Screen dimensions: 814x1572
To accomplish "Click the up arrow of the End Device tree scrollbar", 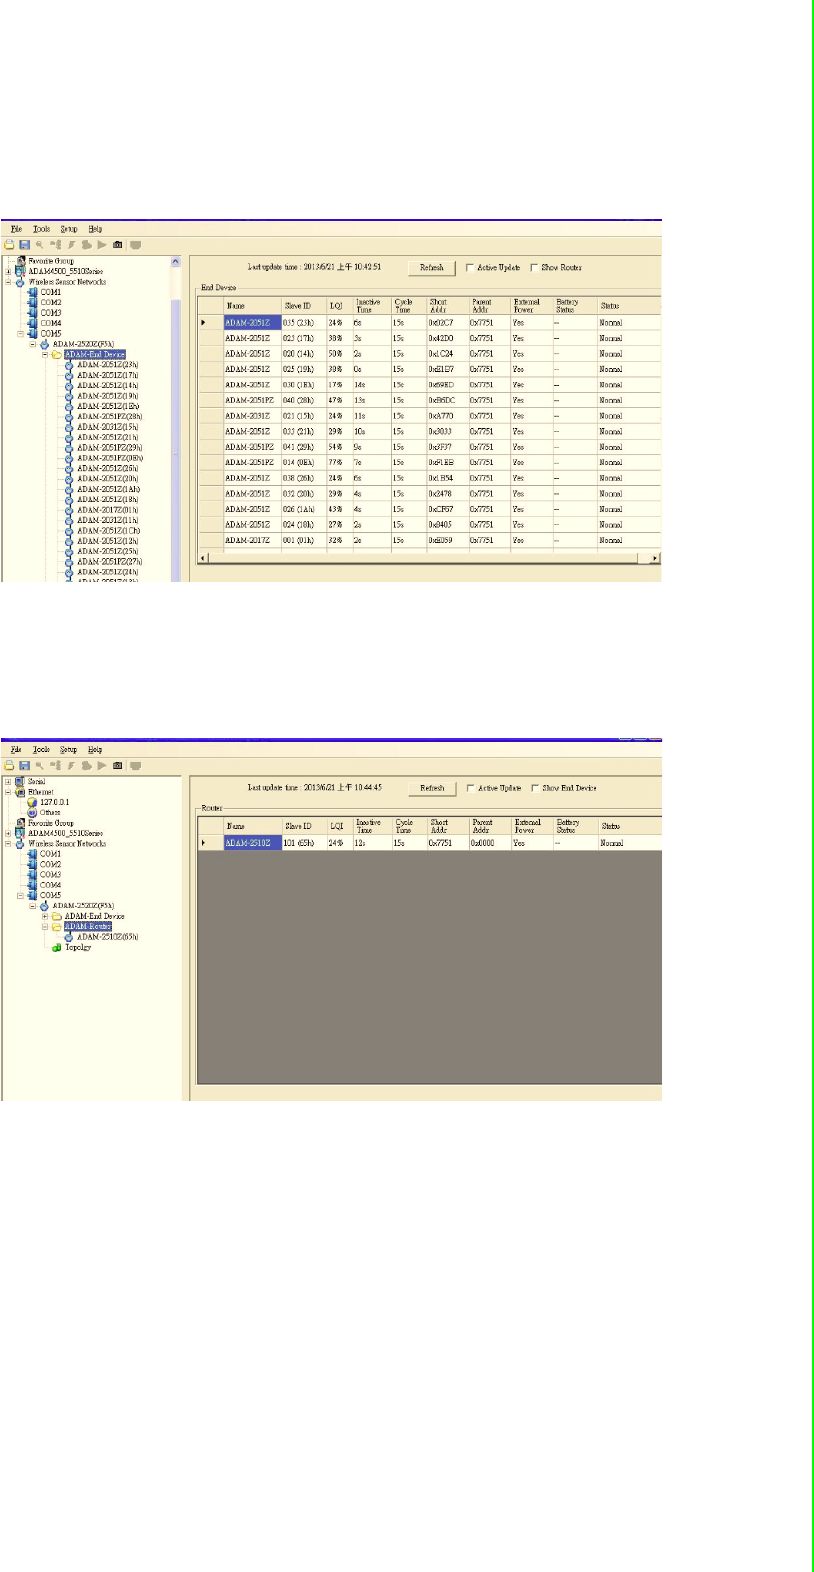I will [176, 262].
